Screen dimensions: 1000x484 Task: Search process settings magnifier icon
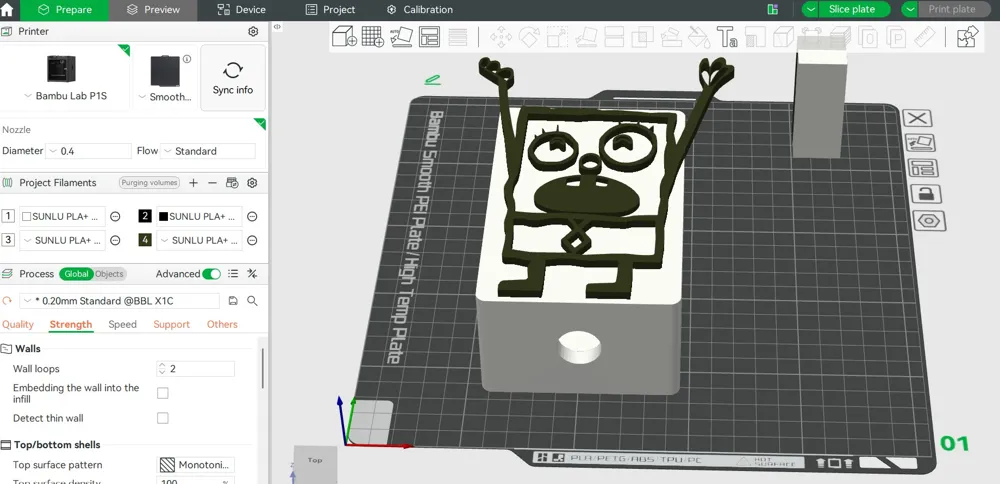point(252,301)
